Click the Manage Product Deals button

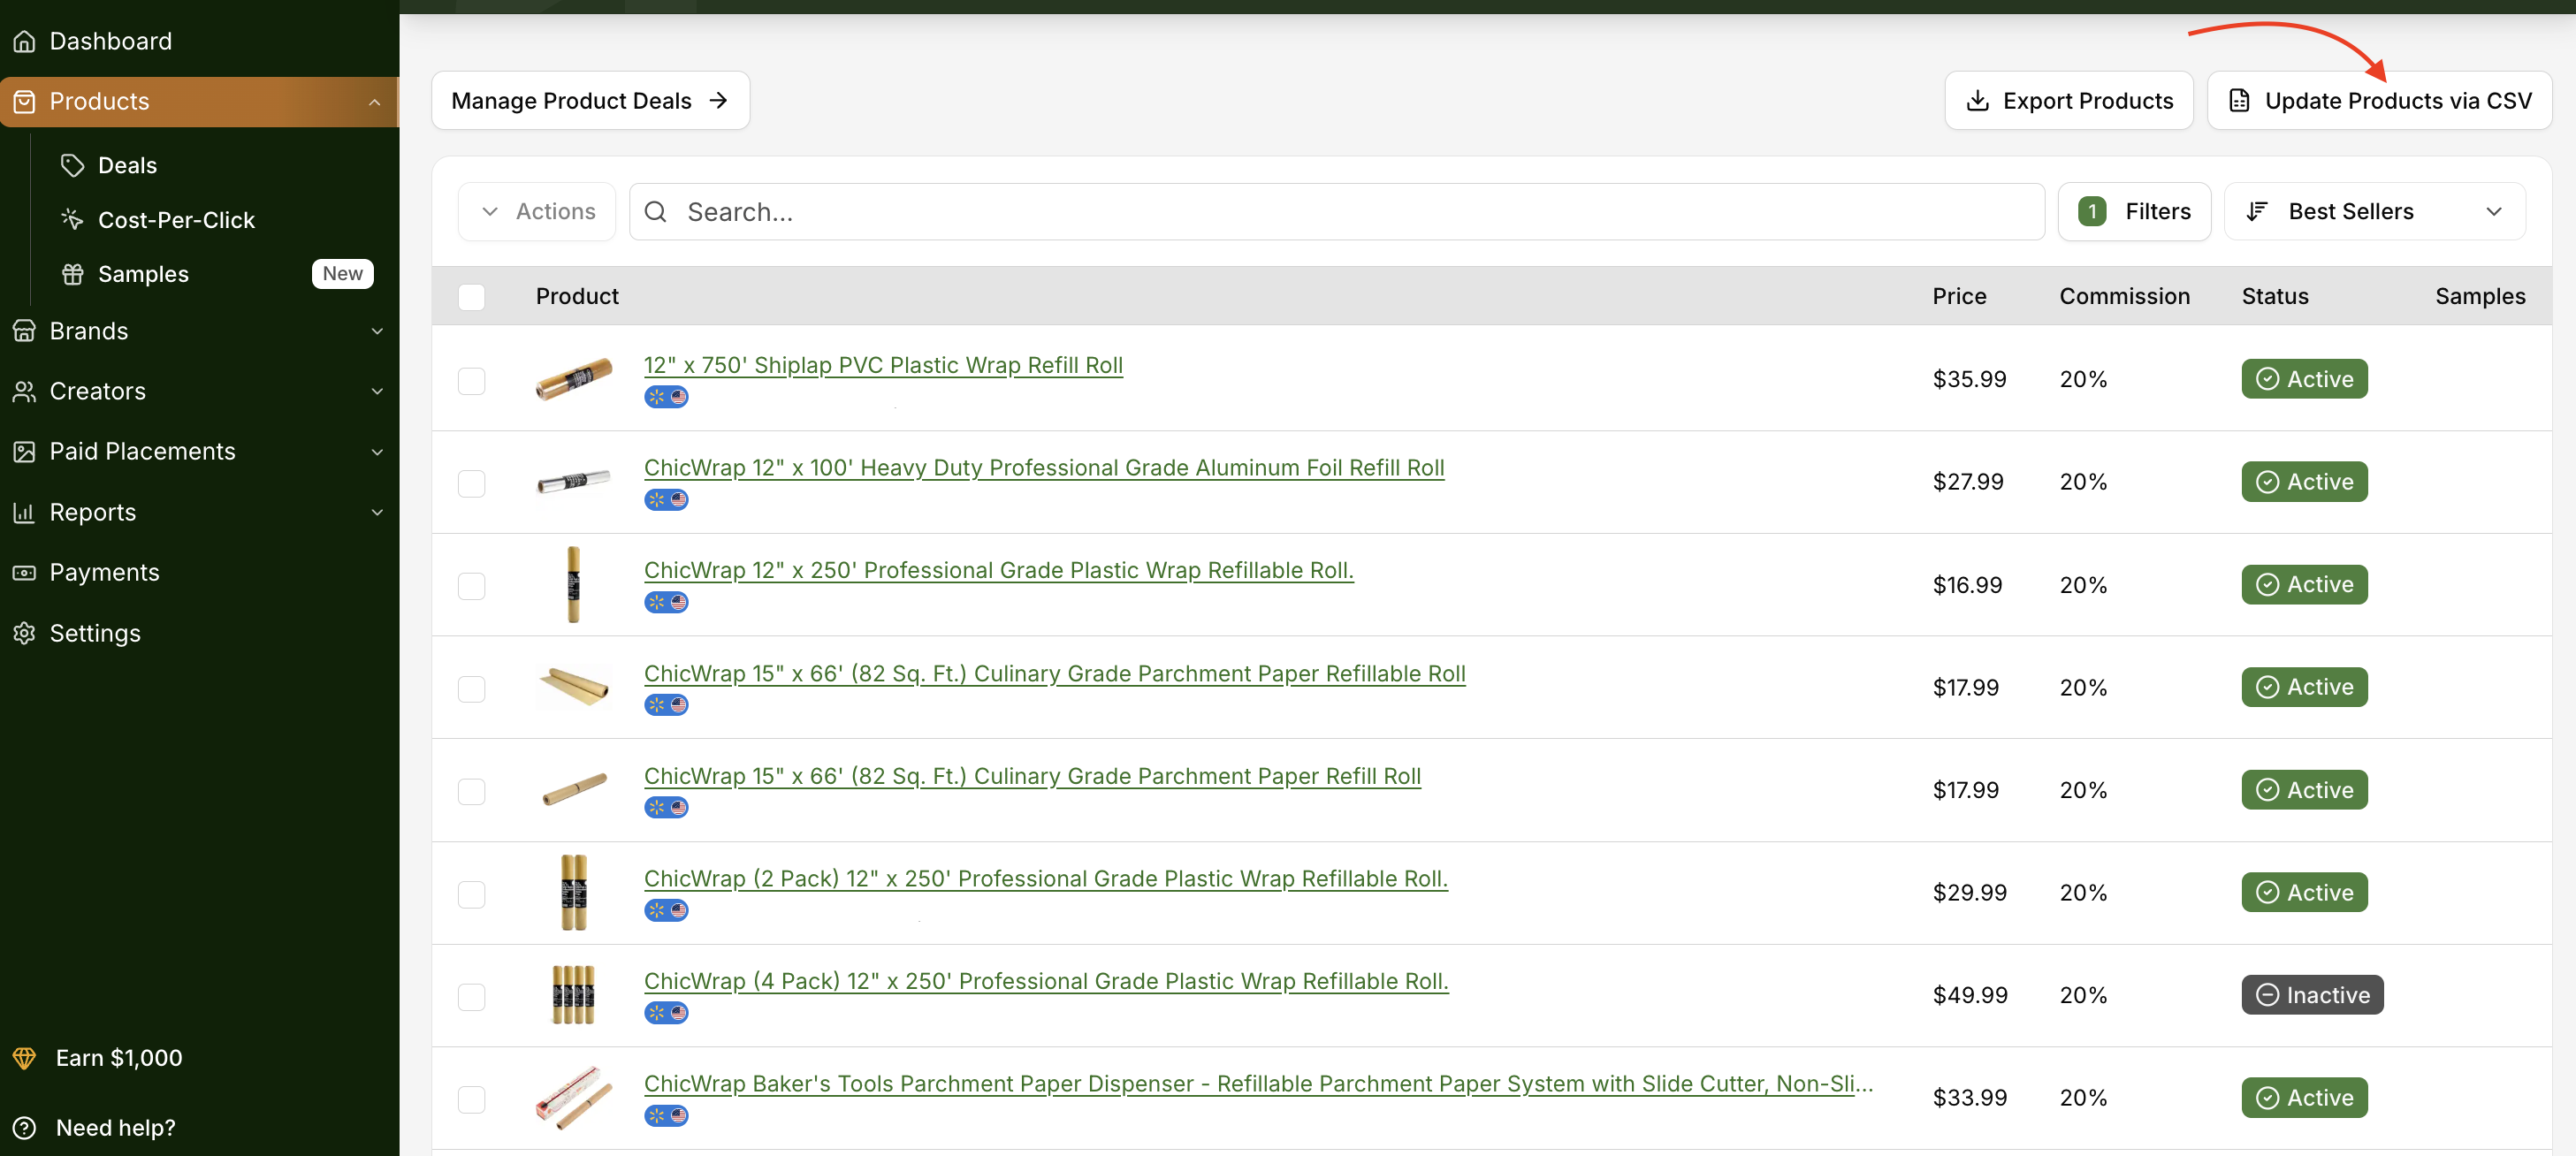tap(590, 101)
